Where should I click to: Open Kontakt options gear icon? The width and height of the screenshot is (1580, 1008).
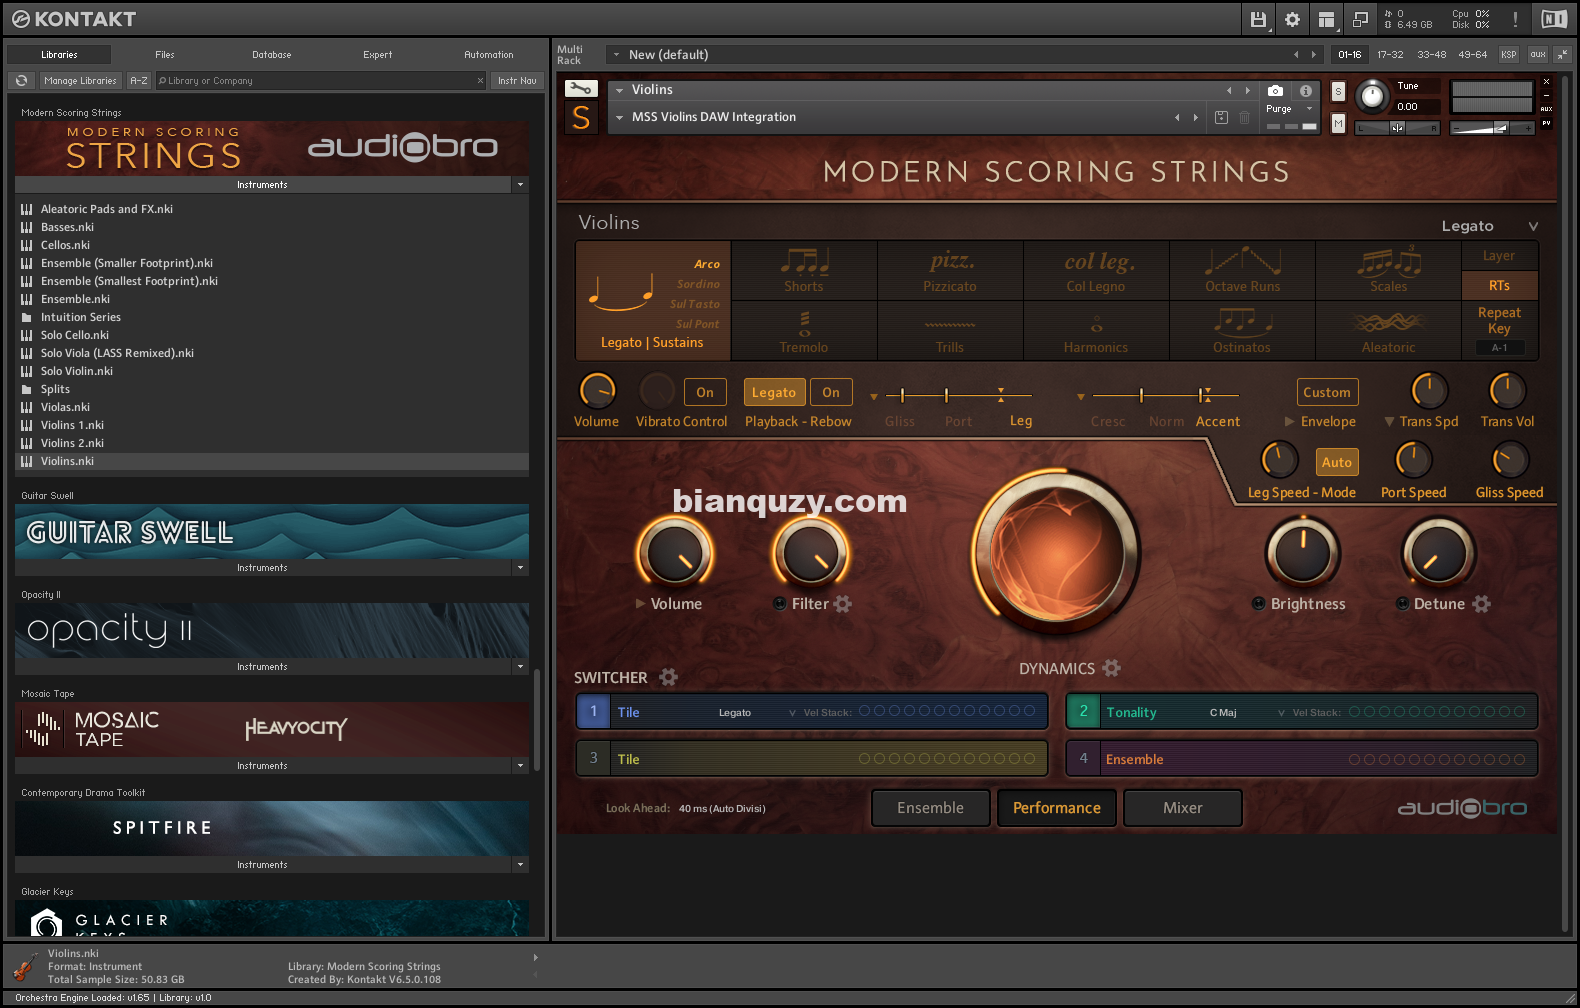pos(1292,19)
